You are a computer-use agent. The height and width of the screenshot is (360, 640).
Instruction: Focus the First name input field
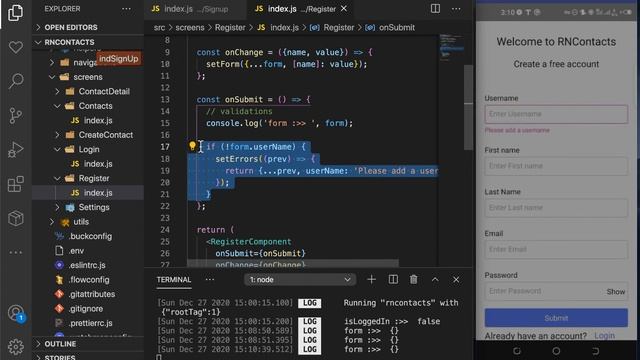click(x=556, y=166)
